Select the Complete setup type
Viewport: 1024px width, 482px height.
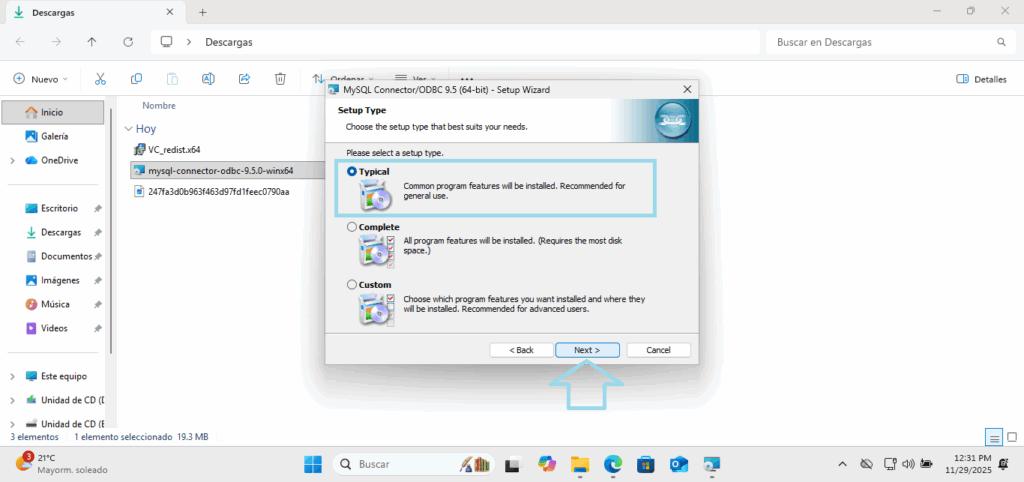351,227
